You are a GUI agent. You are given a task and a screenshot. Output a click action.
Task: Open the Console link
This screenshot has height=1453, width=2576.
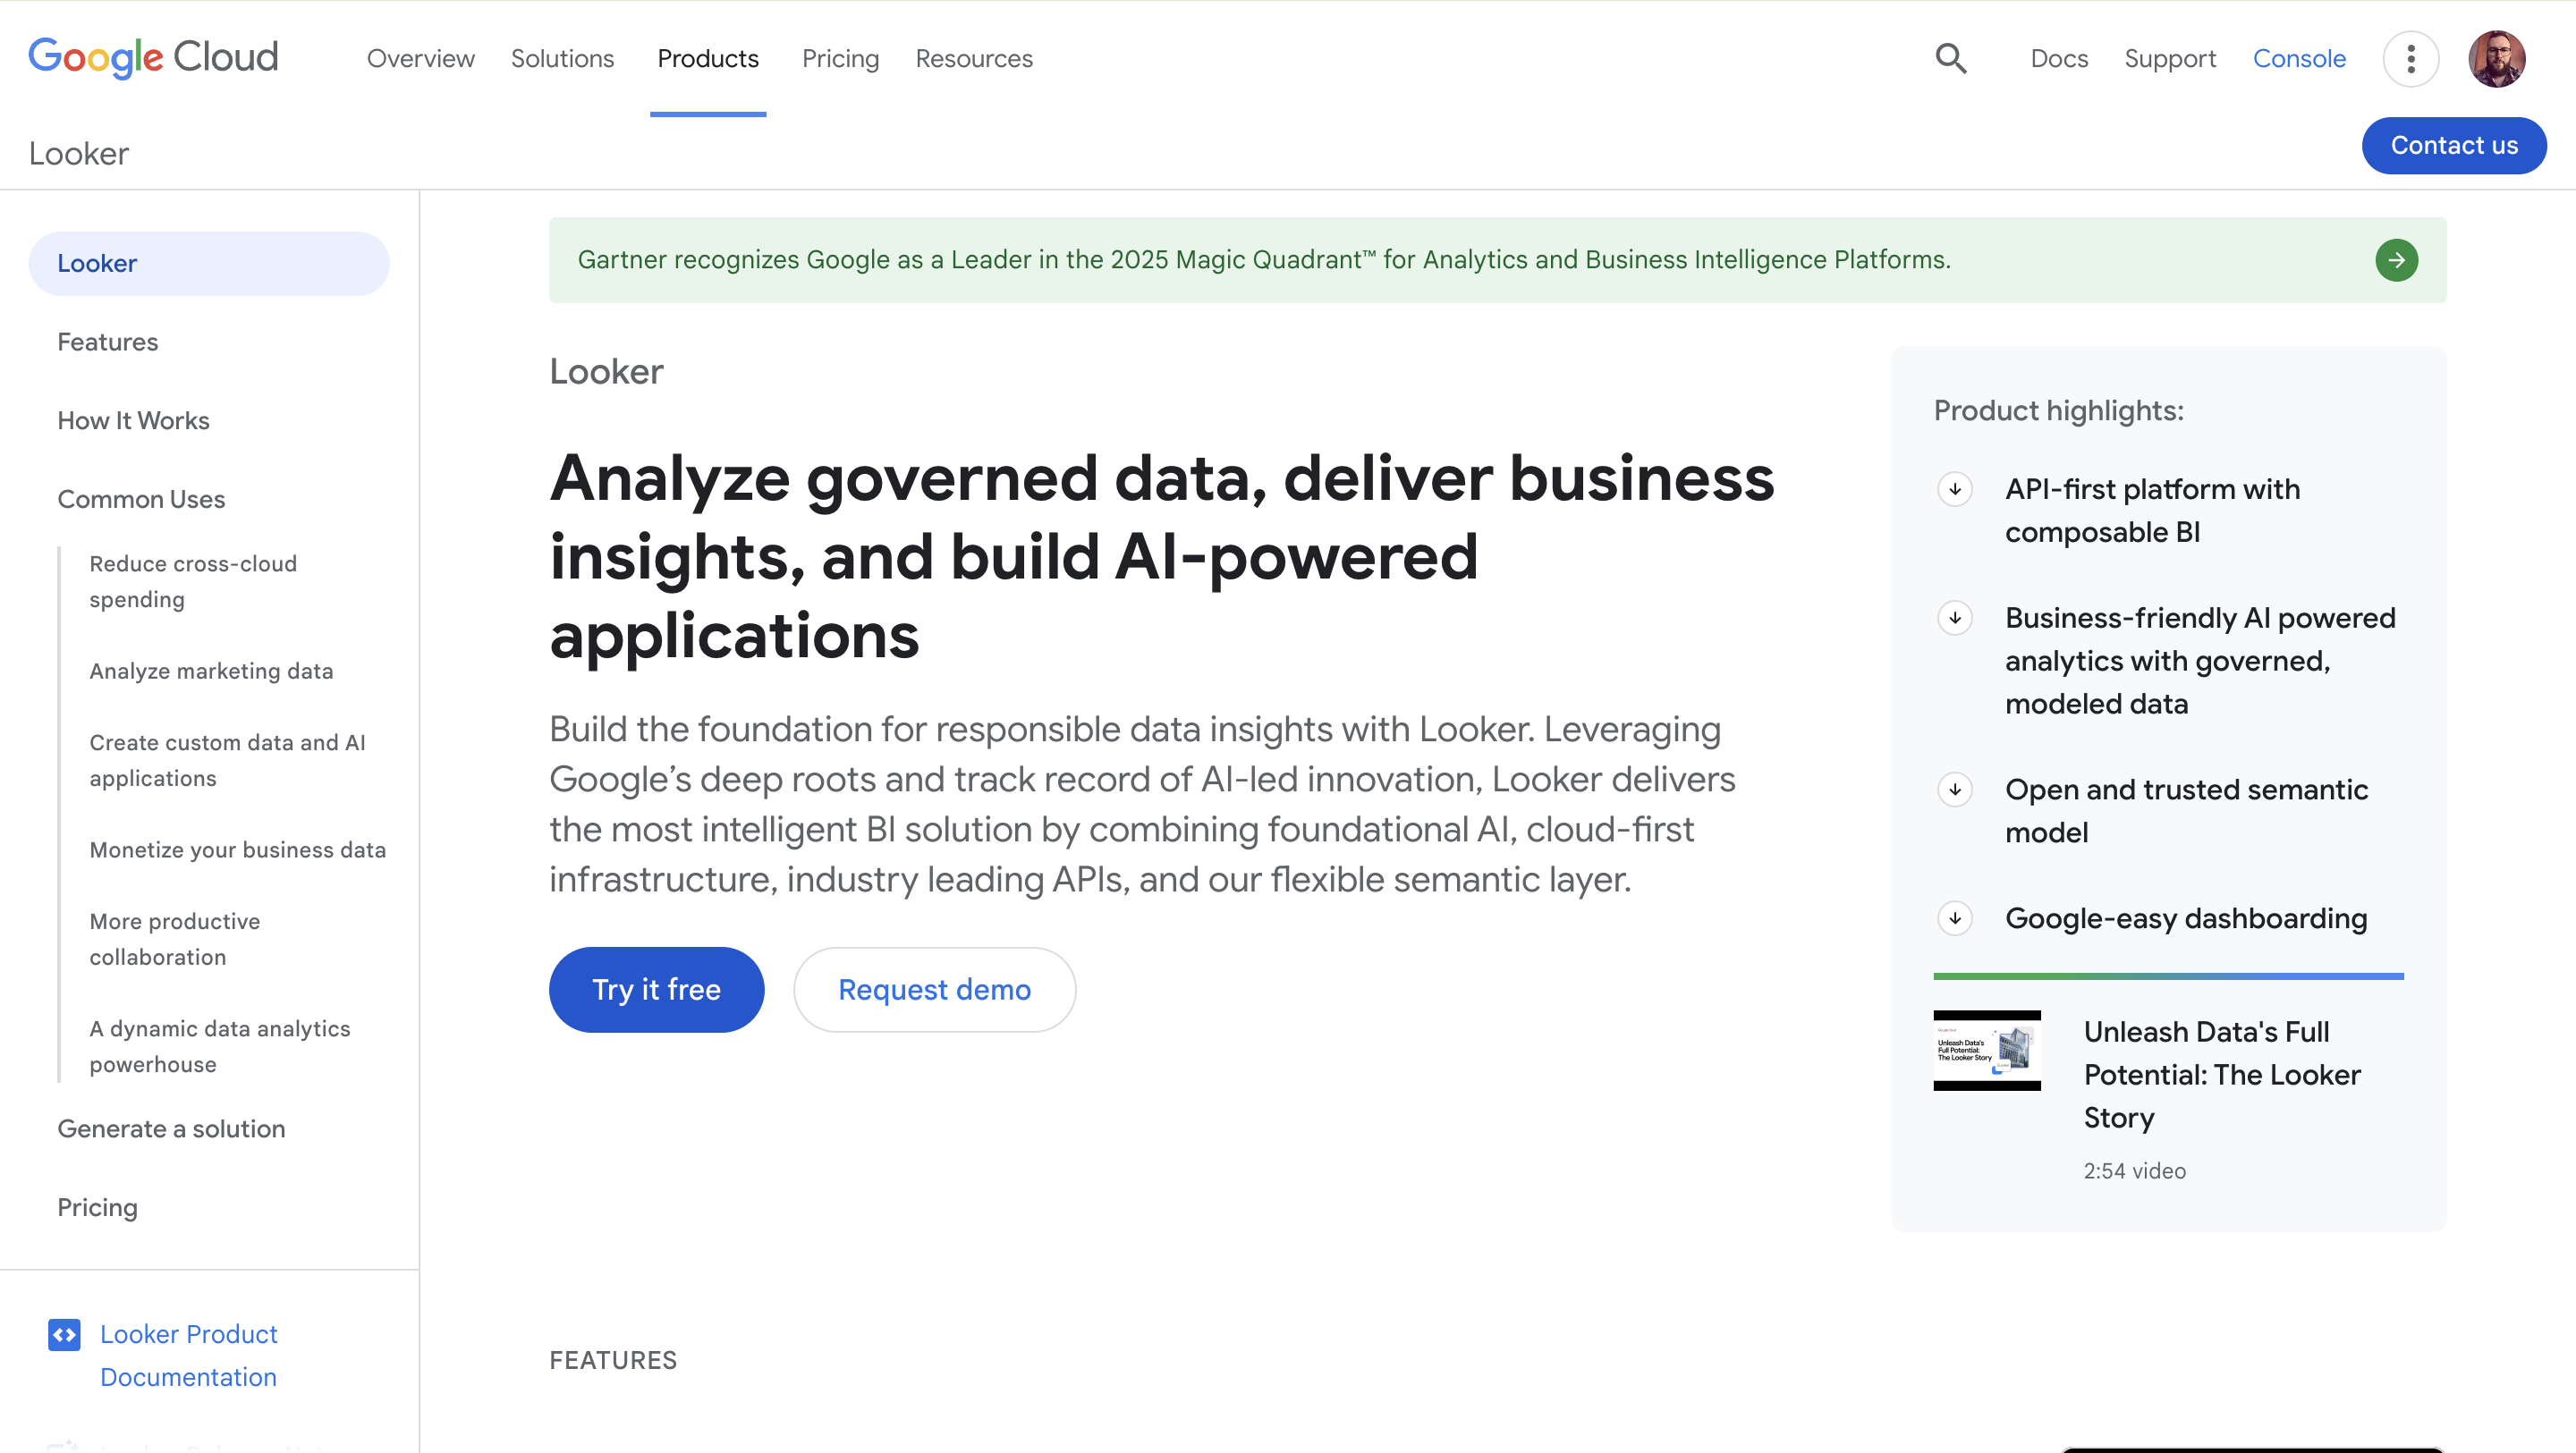tap(2299, 59)
